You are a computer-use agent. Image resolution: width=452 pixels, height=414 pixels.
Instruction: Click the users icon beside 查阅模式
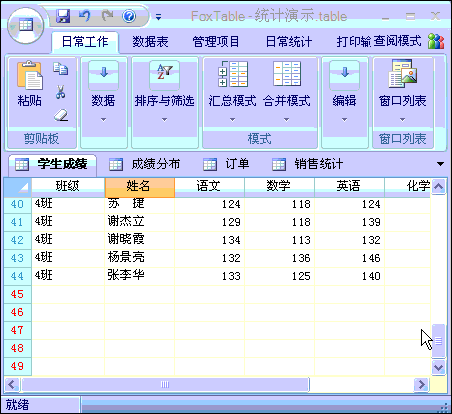[x=436, y=41]
